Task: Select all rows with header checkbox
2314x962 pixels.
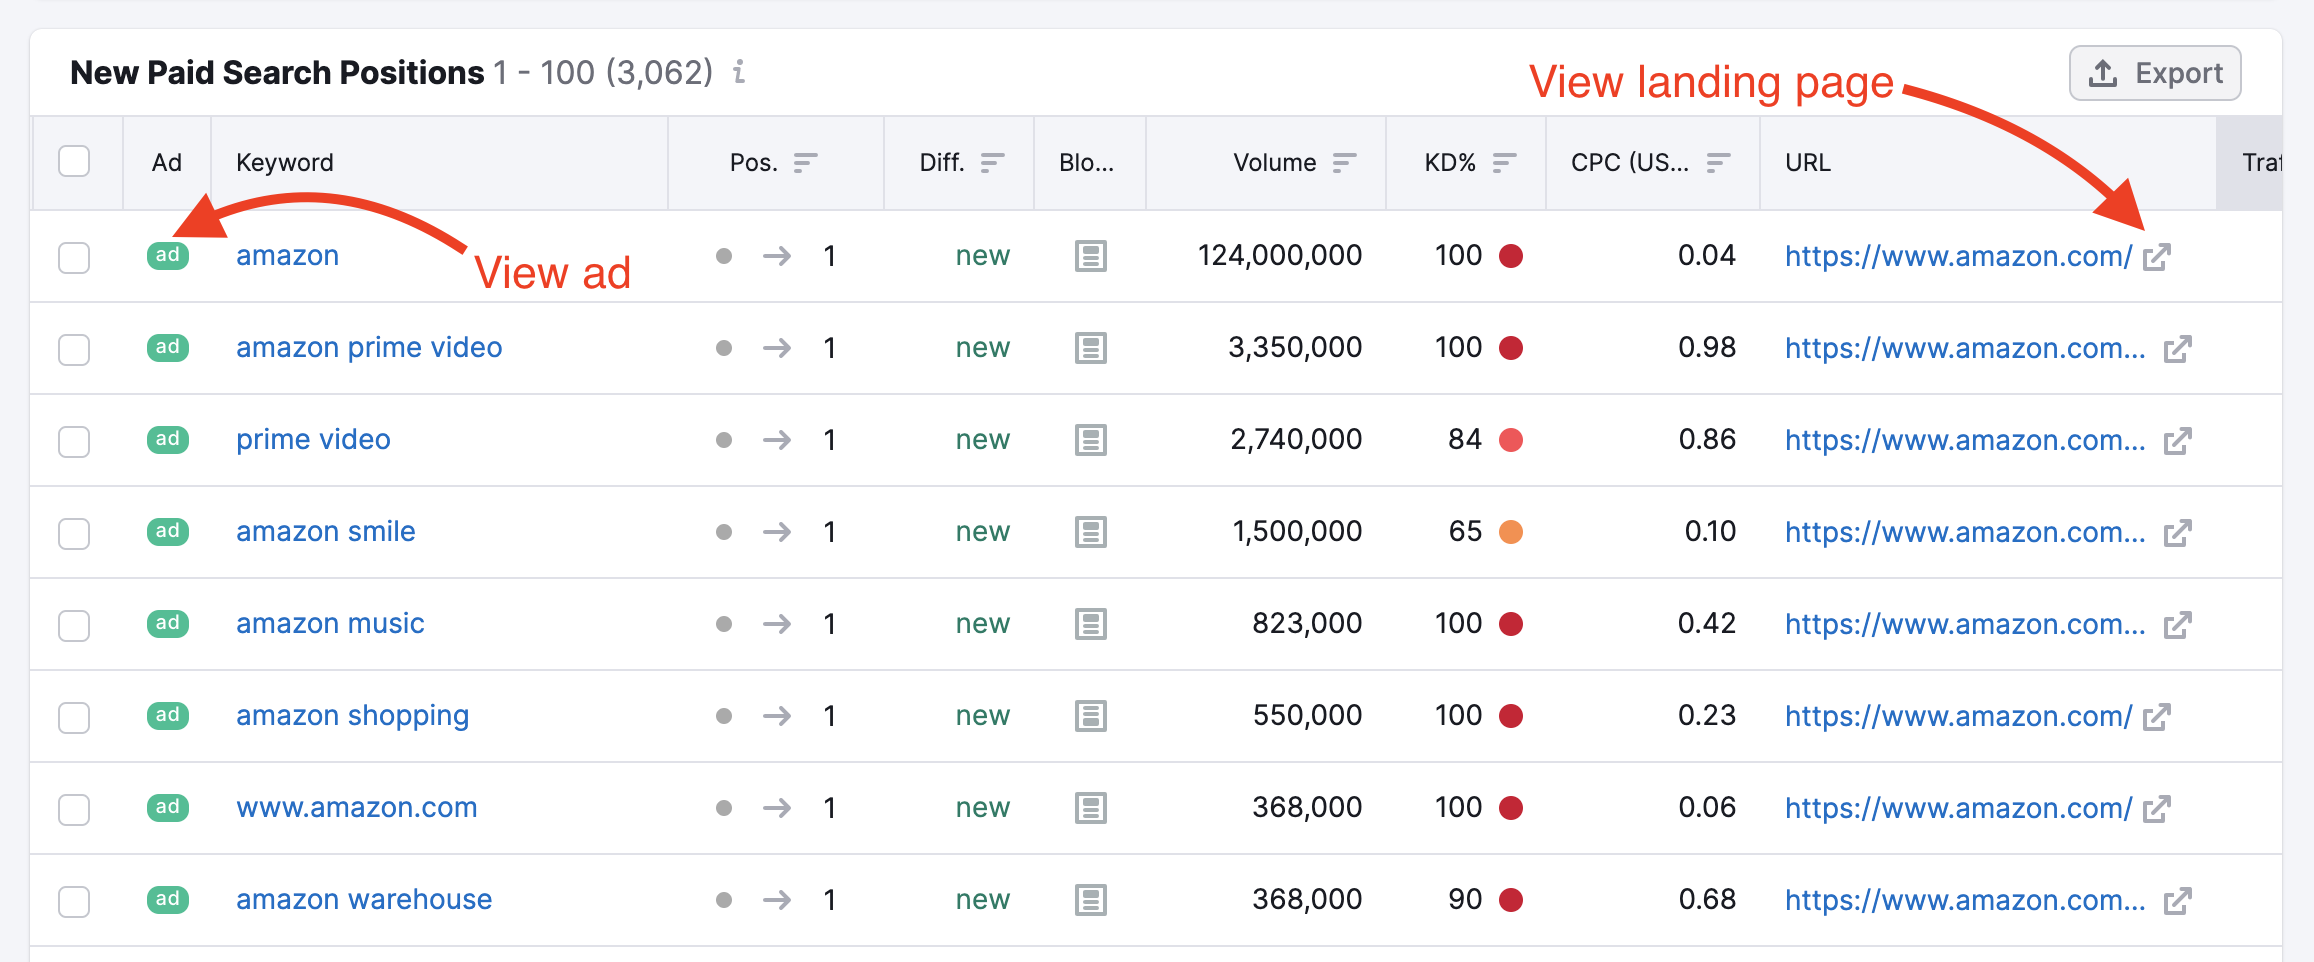Action: click(x=74, y=161)
